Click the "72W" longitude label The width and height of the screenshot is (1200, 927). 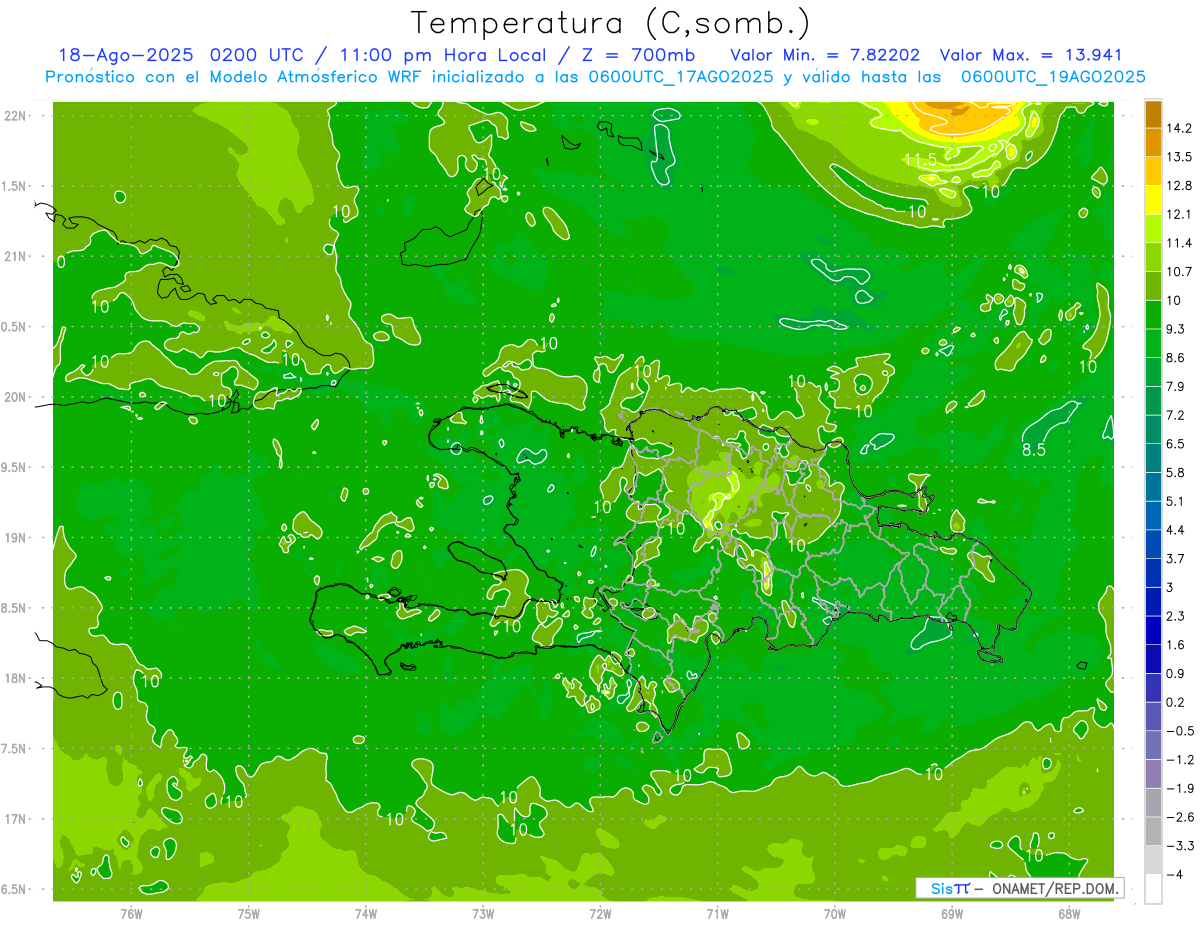[600, 914]
